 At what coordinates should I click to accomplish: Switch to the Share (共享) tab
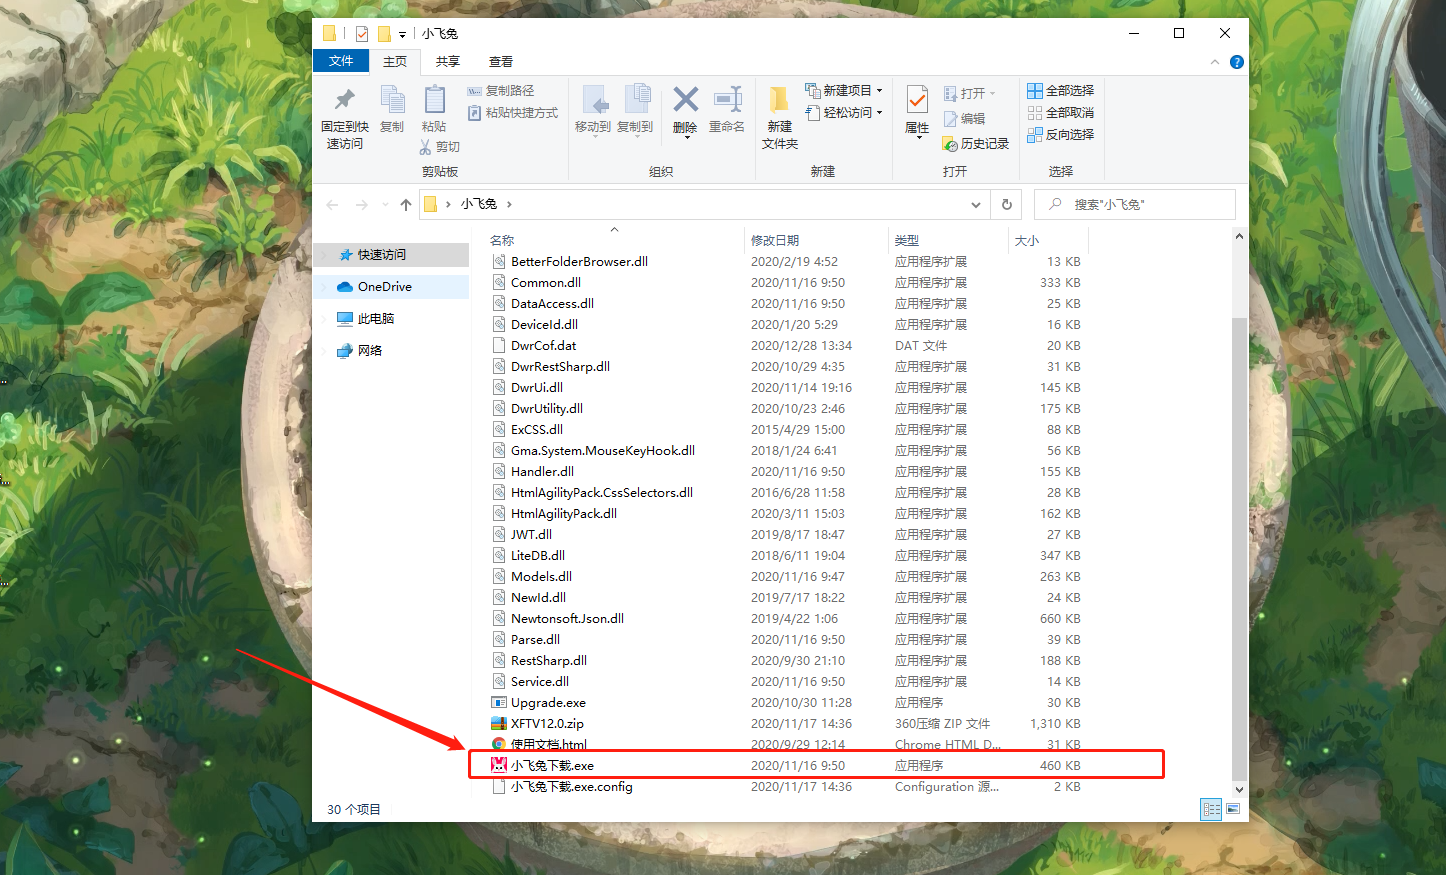tap(448, 62)
